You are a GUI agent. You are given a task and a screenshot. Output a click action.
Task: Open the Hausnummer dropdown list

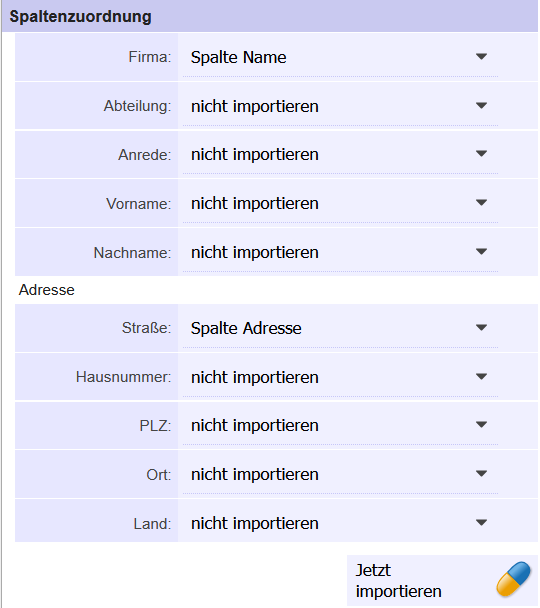(340, 377)
